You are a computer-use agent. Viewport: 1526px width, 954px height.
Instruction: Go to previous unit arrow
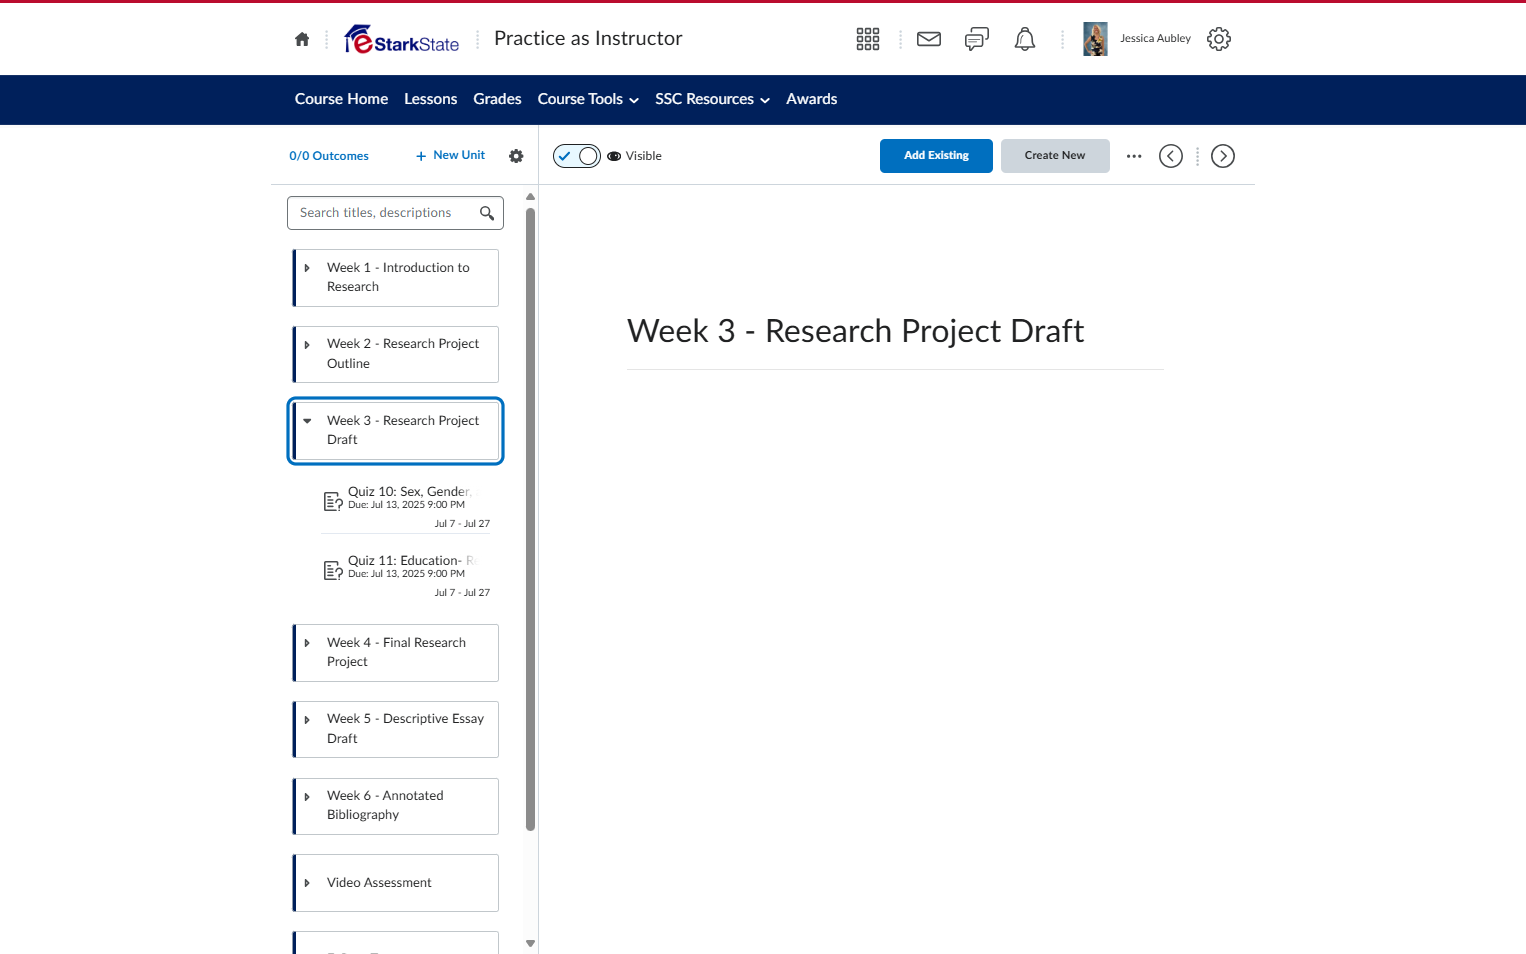pyautogui.click(x=1171, y=156)
